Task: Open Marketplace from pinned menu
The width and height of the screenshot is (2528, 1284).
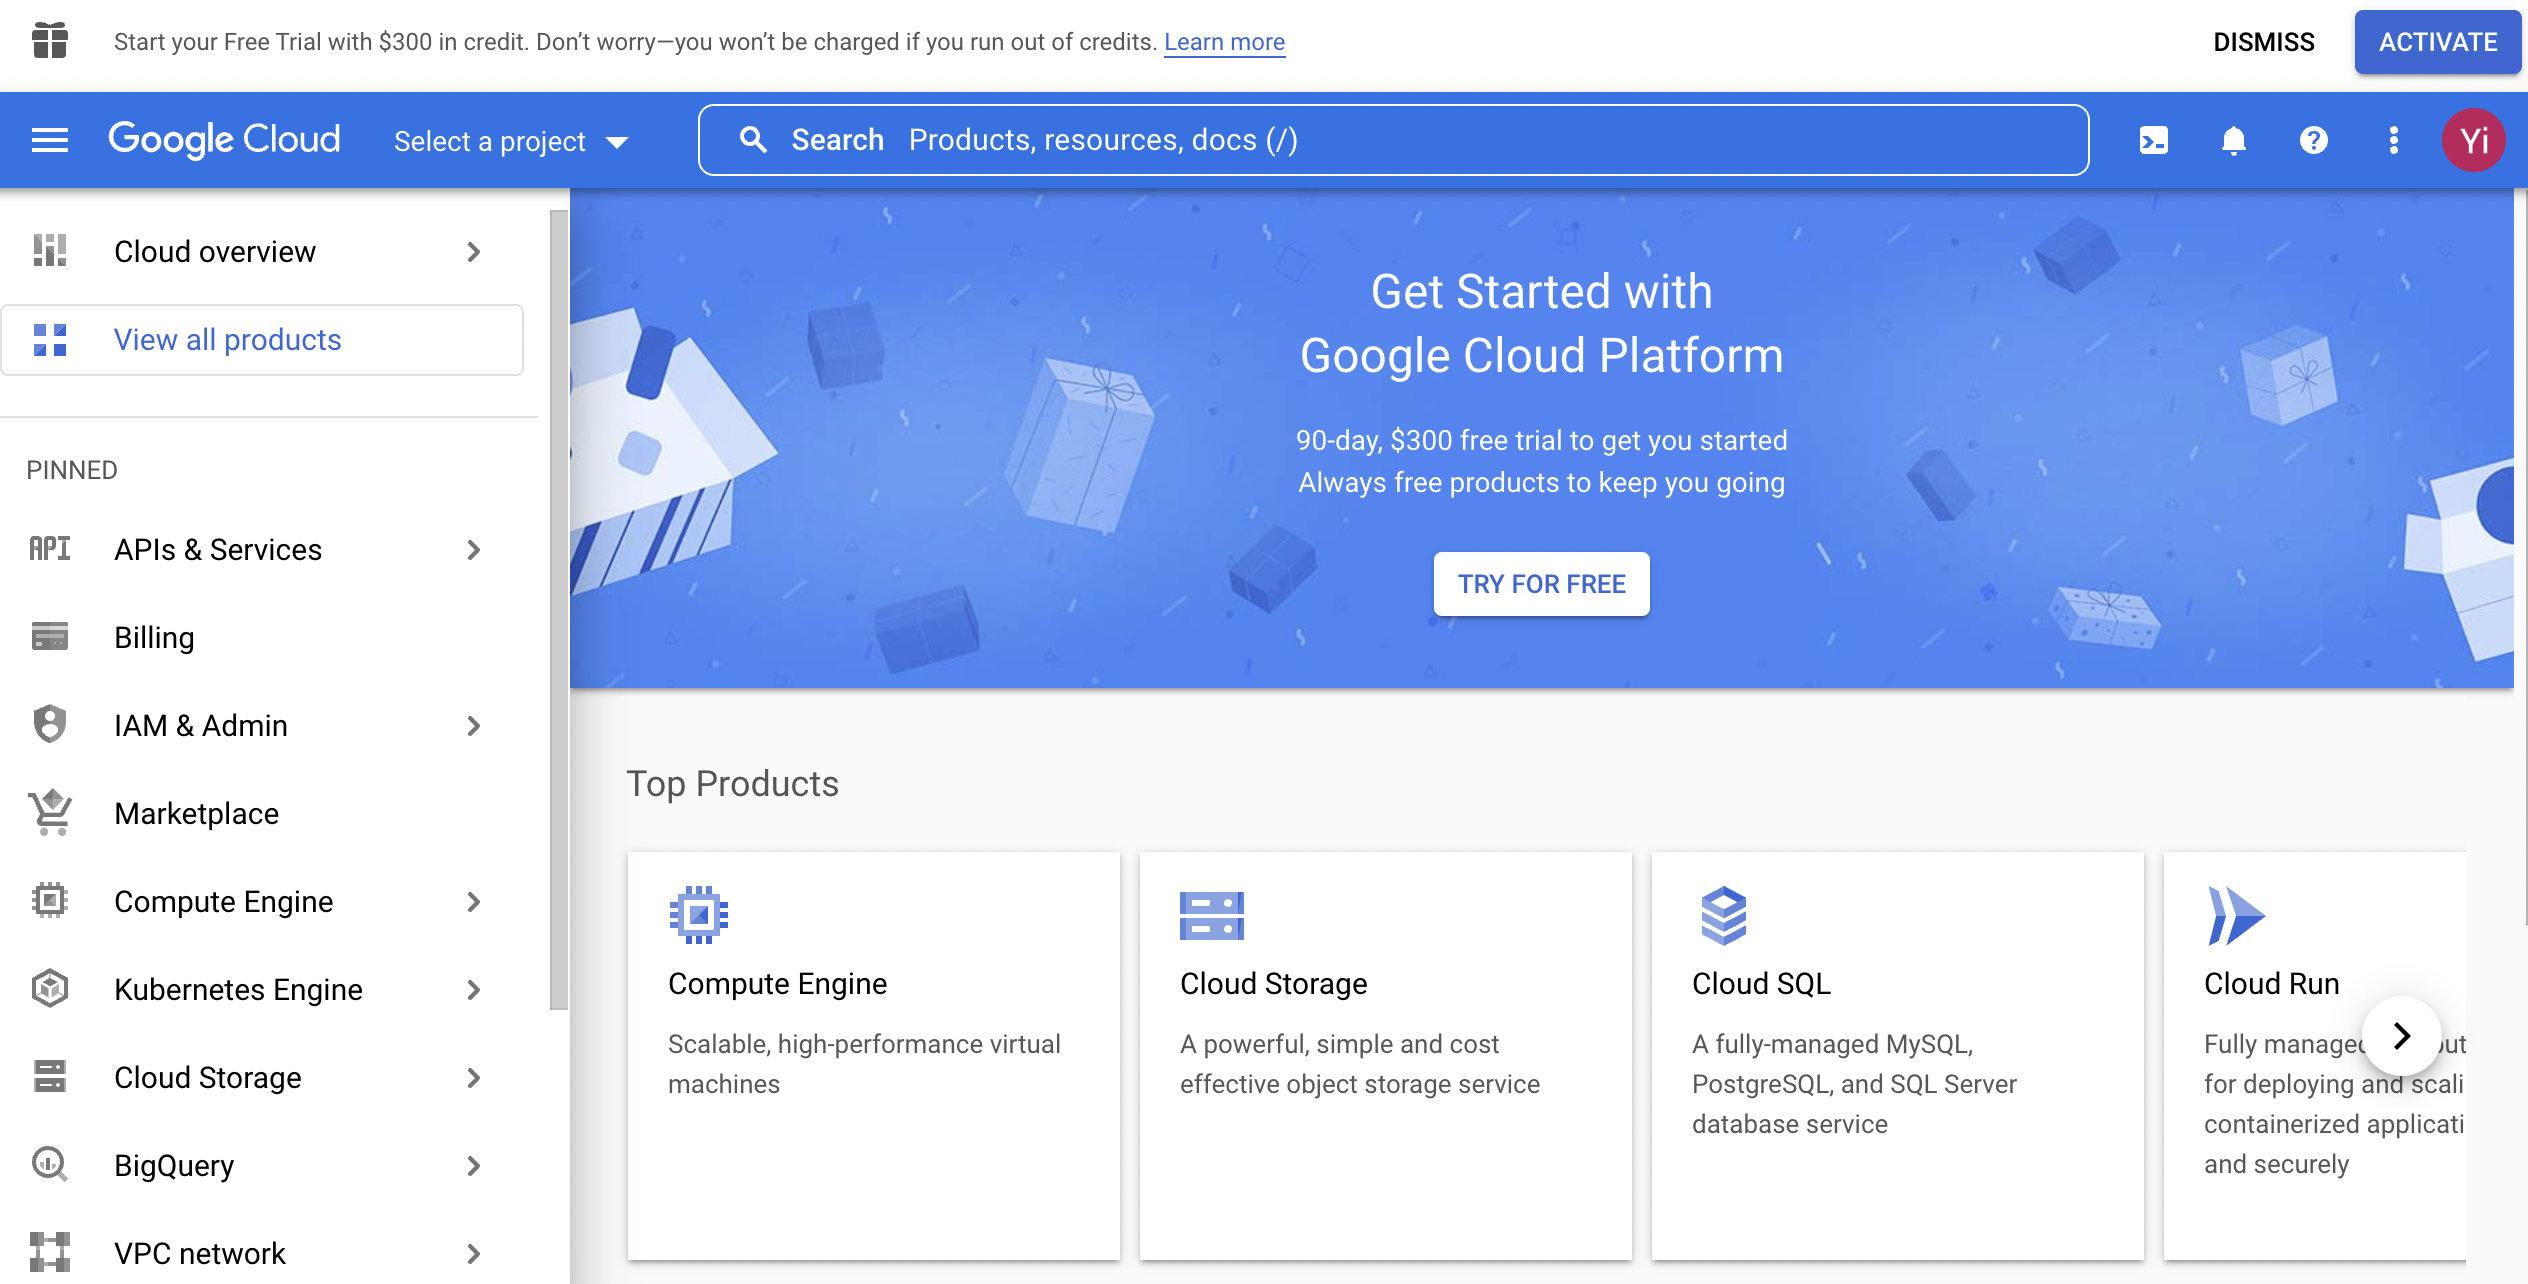Action: [262, 813]
